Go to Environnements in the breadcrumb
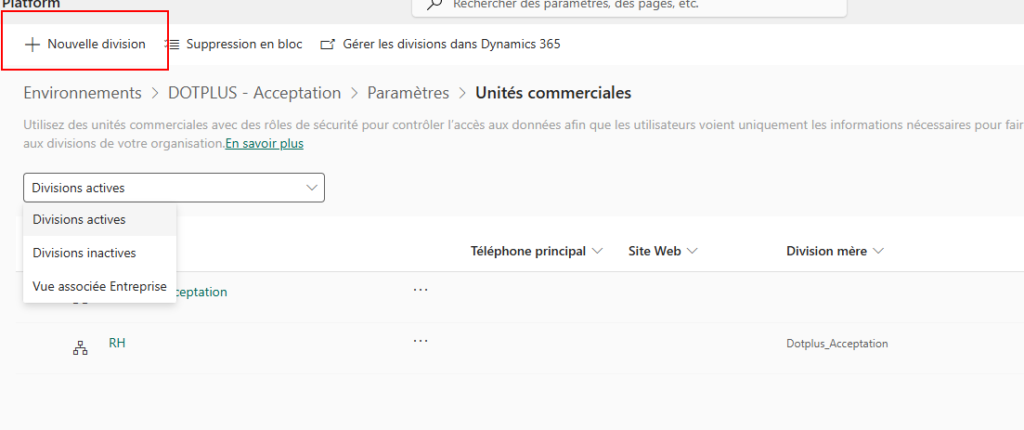1024x430 pixels. [x=82, y=93]
